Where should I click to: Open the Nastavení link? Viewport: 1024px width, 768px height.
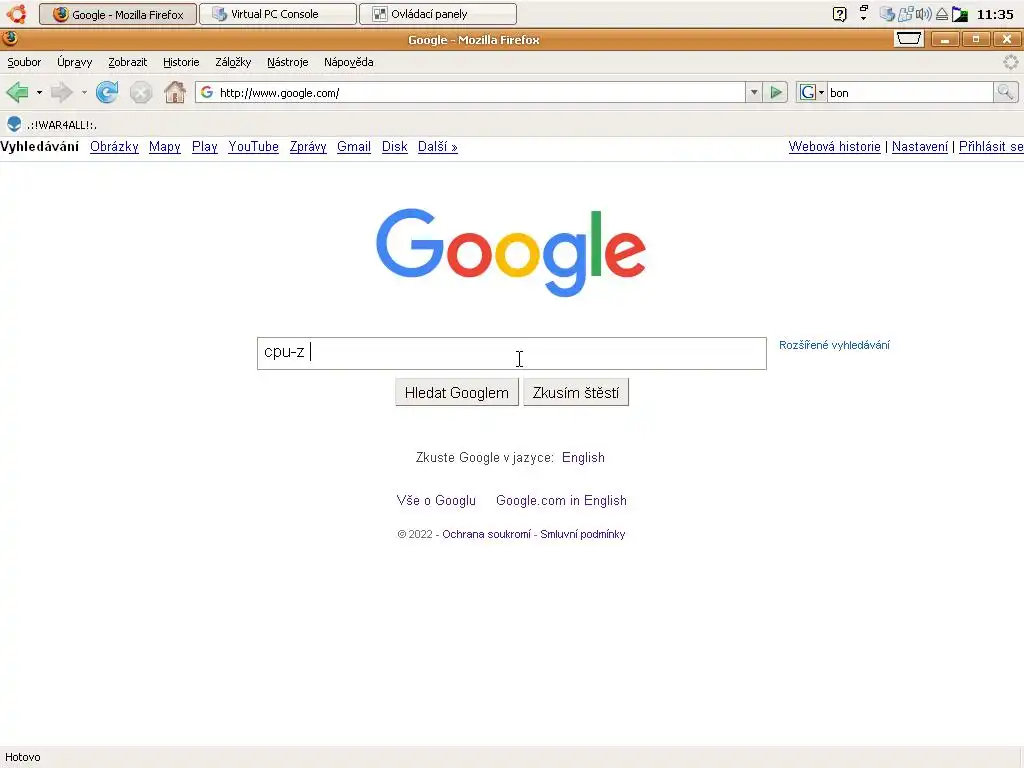pyautogui.click(x=920, y=146)
